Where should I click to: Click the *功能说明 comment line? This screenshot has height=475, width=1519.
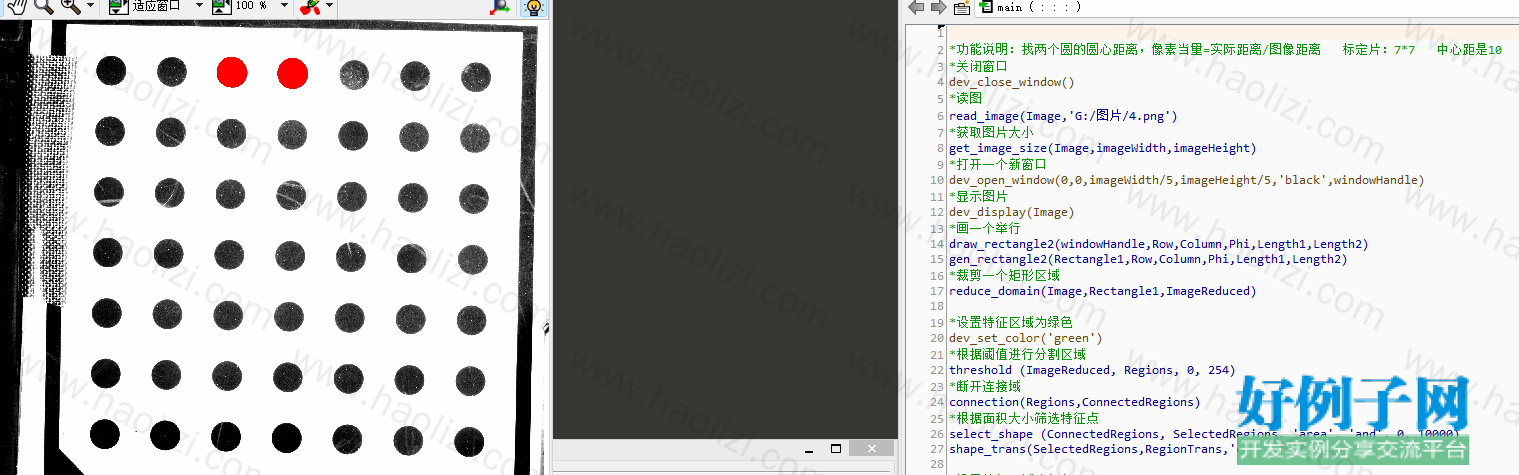coord(1225,49)
